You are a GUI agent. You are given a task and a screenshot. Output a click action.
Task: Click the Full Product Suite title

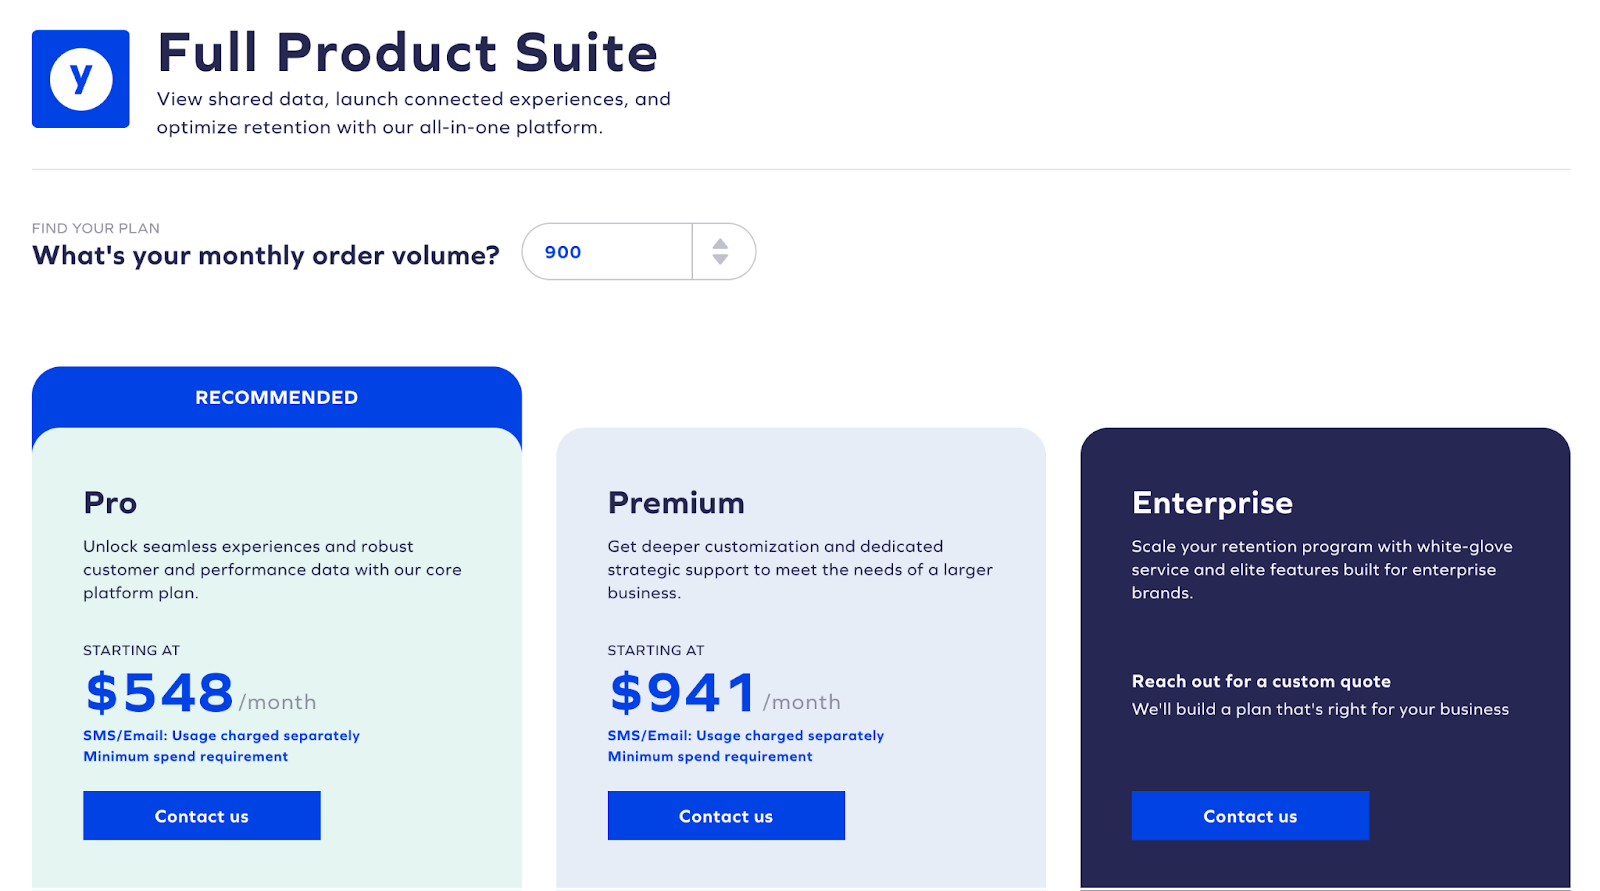(408, 52)
